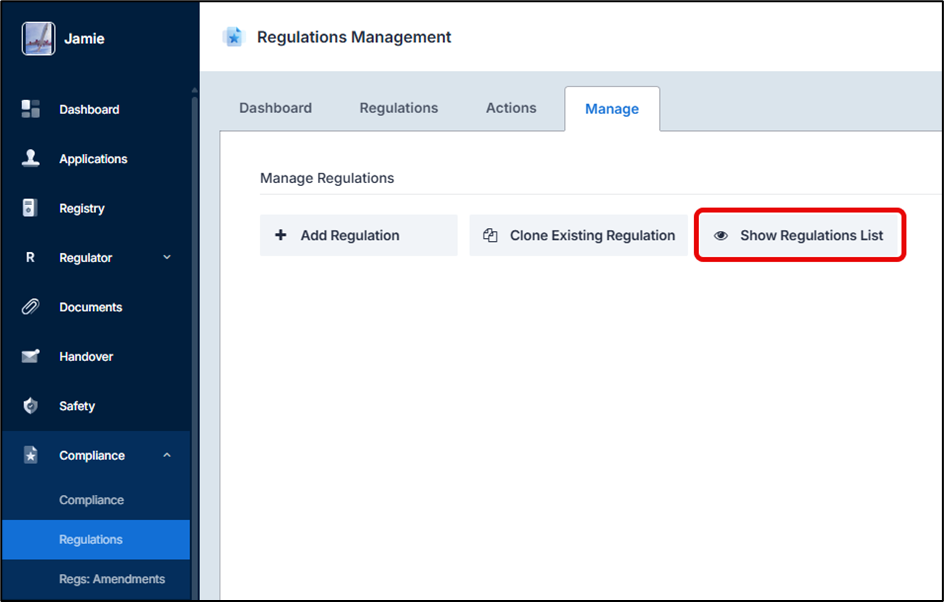Open the Dashboard tab
944x602 pixels.
click(276, 108)
